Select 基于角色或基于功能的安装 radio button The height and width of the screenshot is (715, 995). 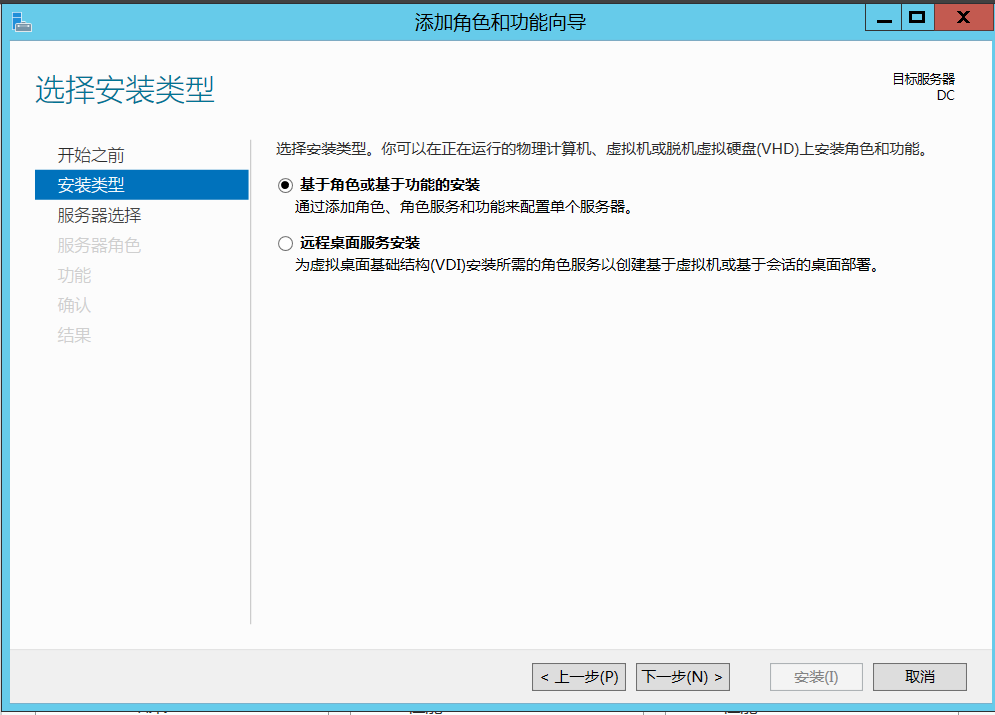point(286,185)
